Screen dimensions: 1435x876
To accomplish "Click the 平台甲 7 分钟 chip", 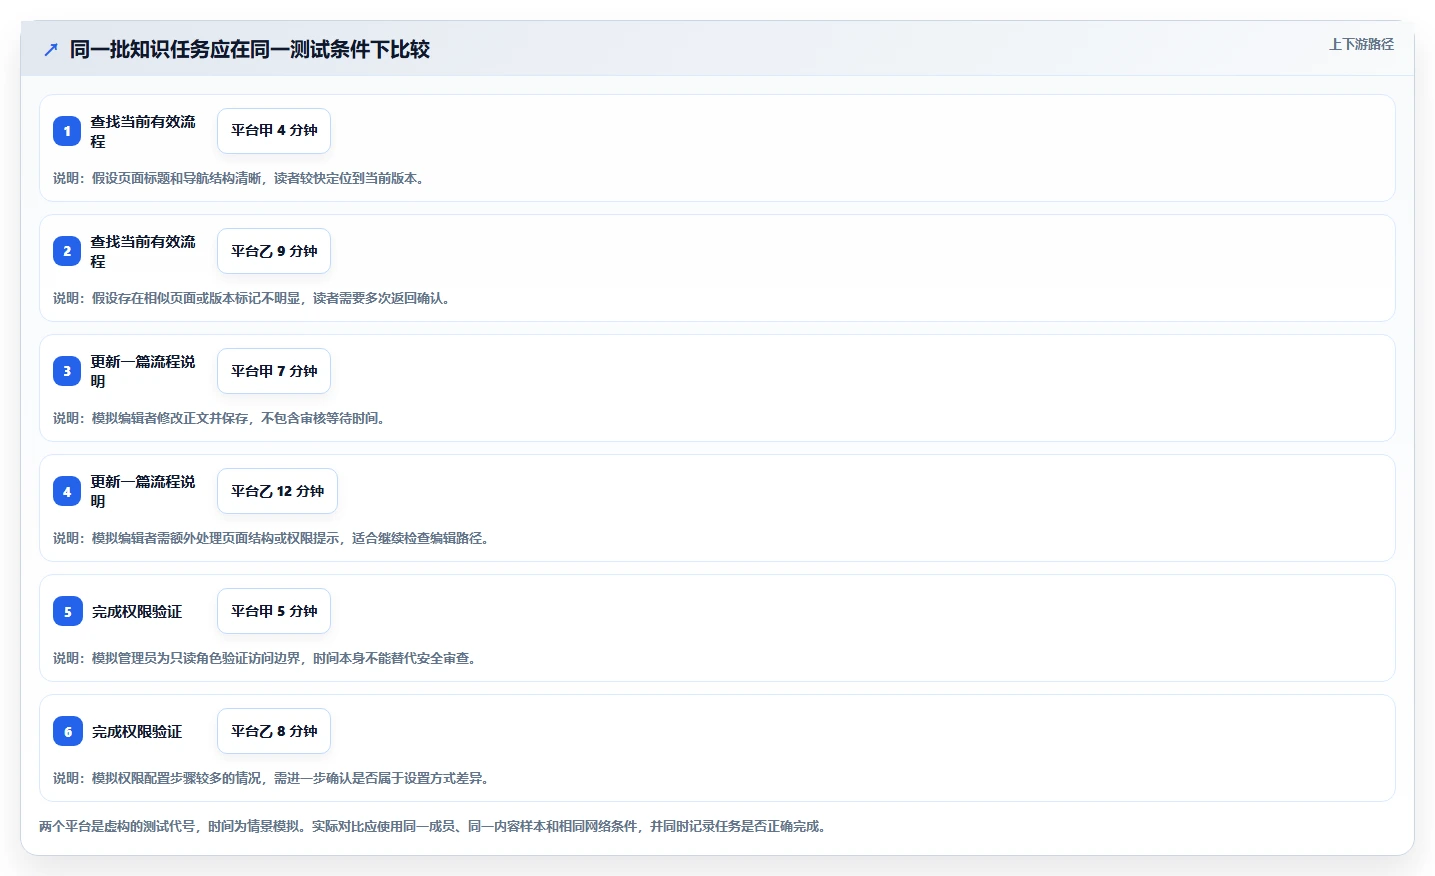I will coord(274,371).
